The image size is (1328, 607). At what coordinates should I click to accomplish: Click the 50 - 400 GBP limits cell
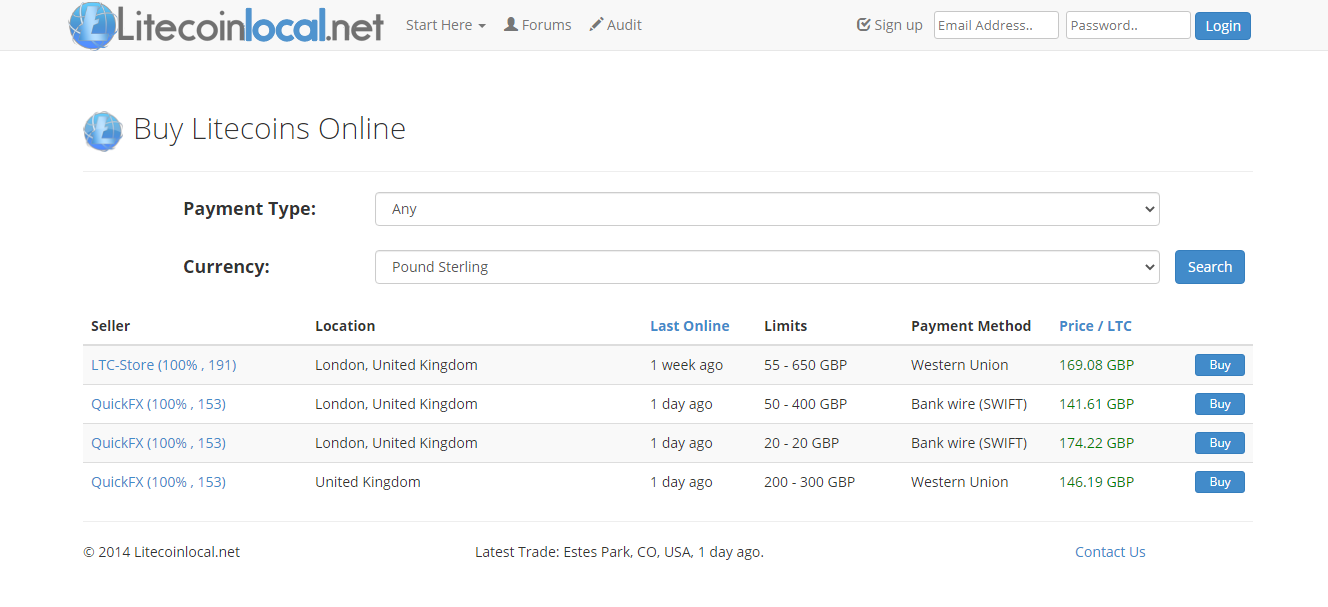(805, 404)
